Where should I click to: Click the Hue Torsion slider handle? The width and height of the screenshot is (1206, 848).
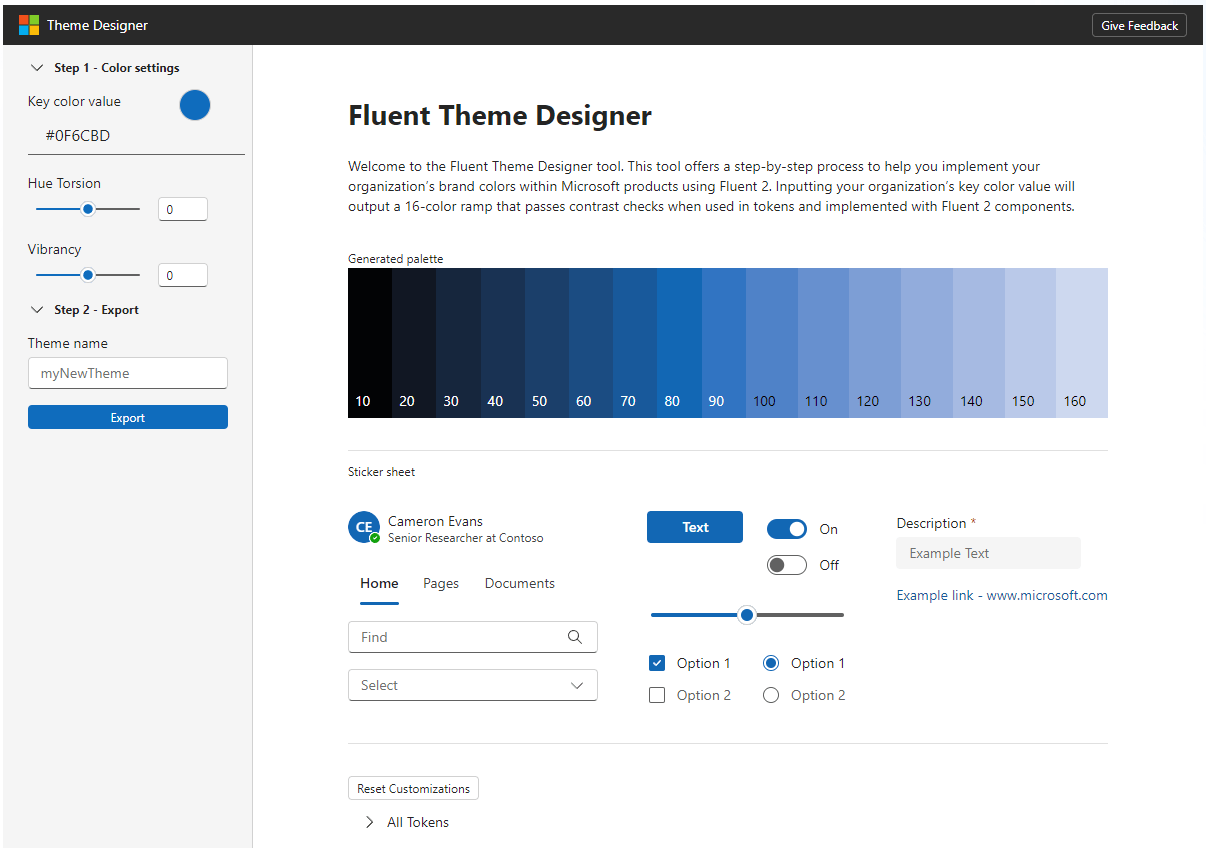[x=88, y=209]
